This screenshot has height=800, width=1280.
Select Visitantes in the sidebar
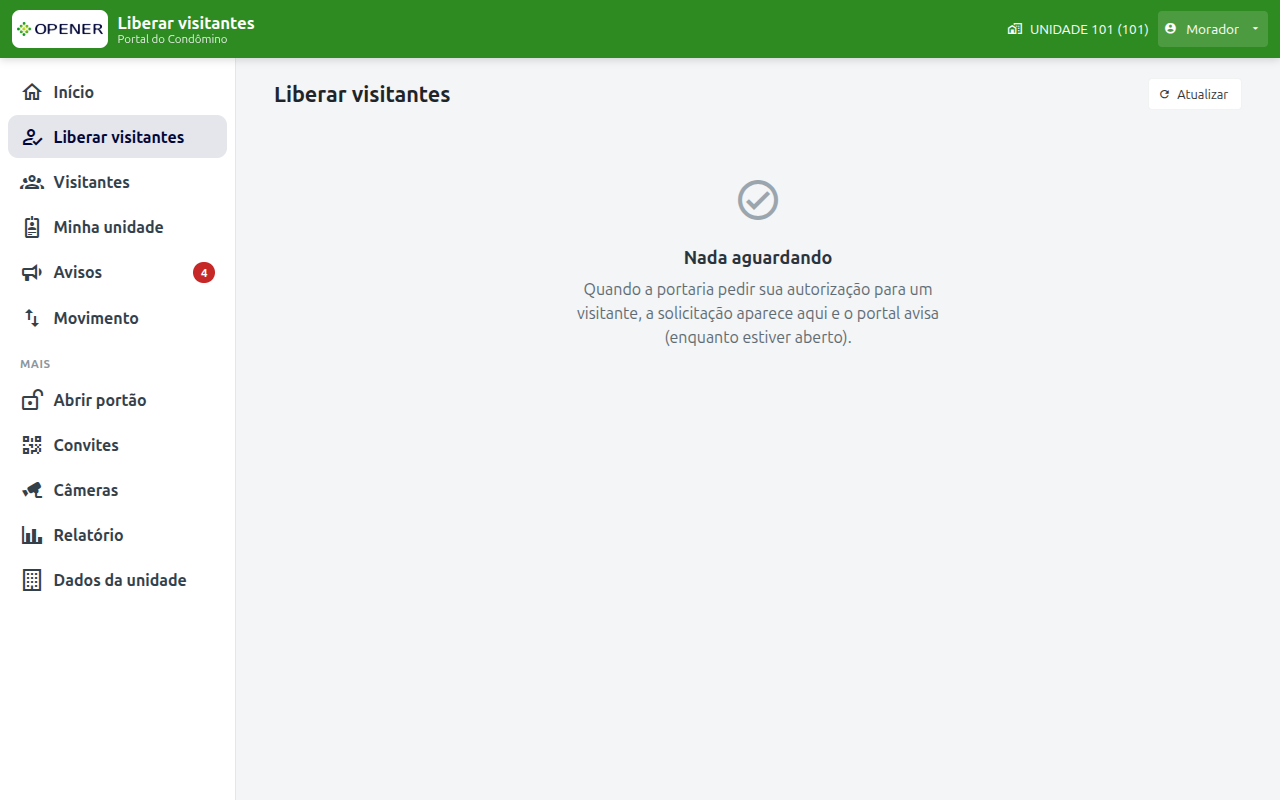tap(118, 182)
